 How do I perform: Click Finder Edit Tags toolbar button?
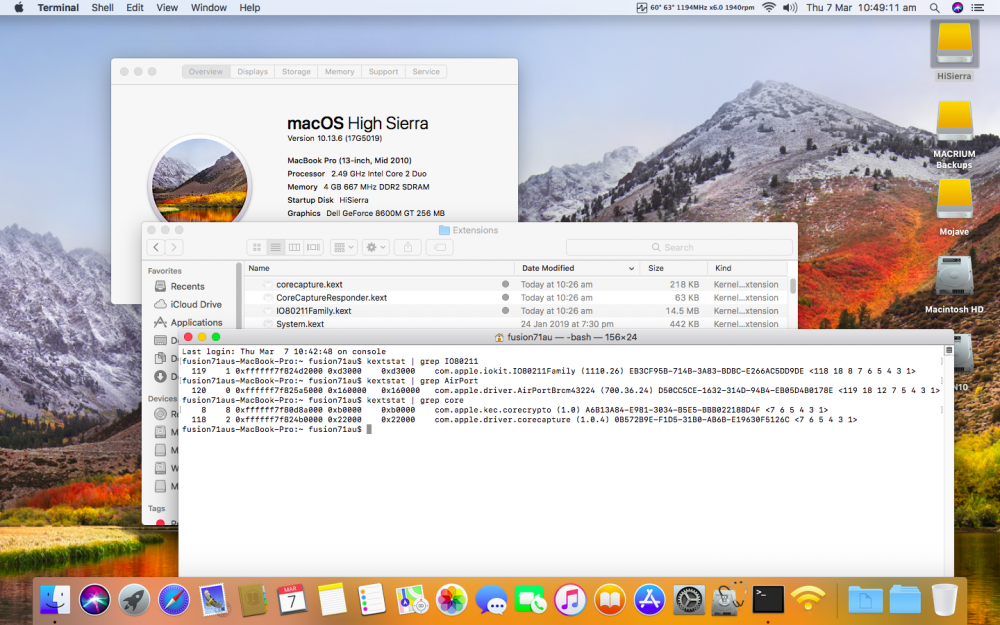(x=440, y=247)
